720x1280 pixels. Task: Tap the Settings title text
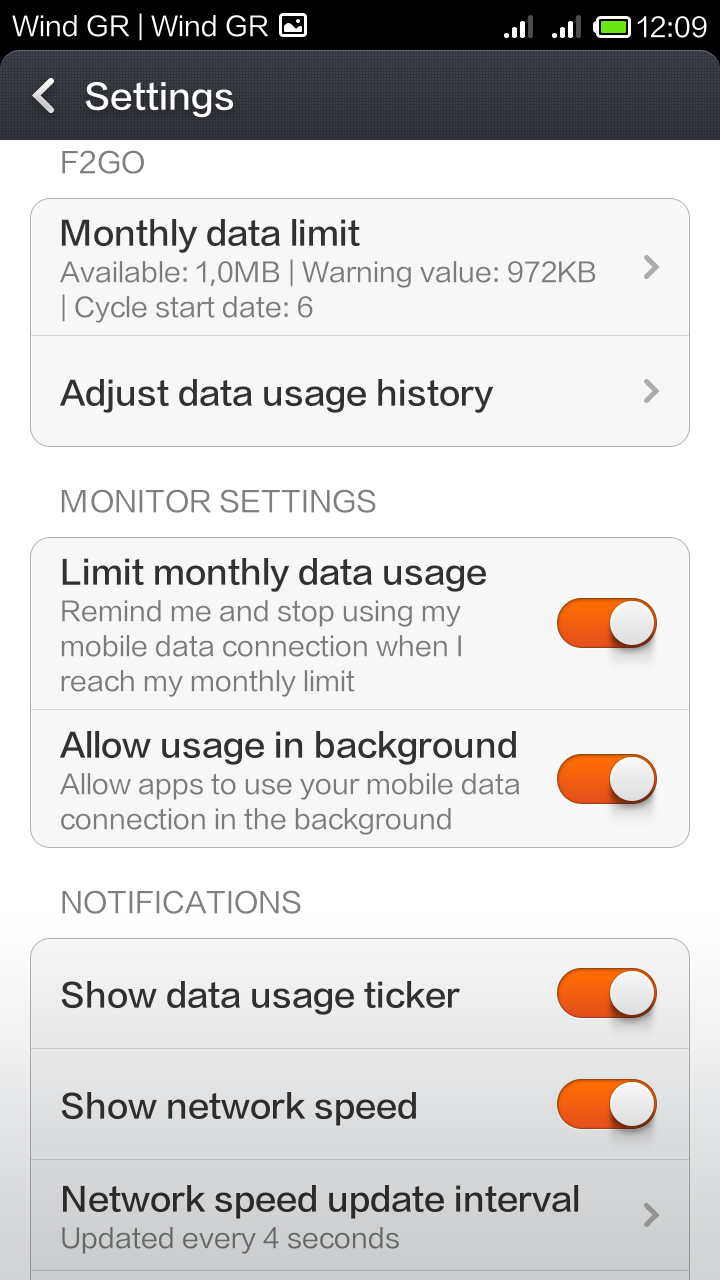point(159,97)
